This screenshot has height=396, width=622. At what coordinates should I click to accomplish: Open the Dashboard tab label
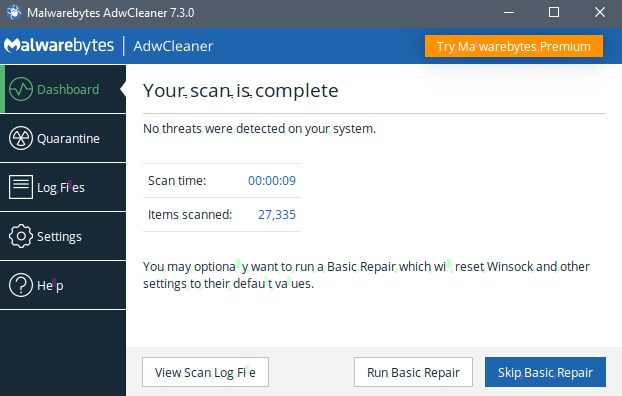click(x=68, y=89)
